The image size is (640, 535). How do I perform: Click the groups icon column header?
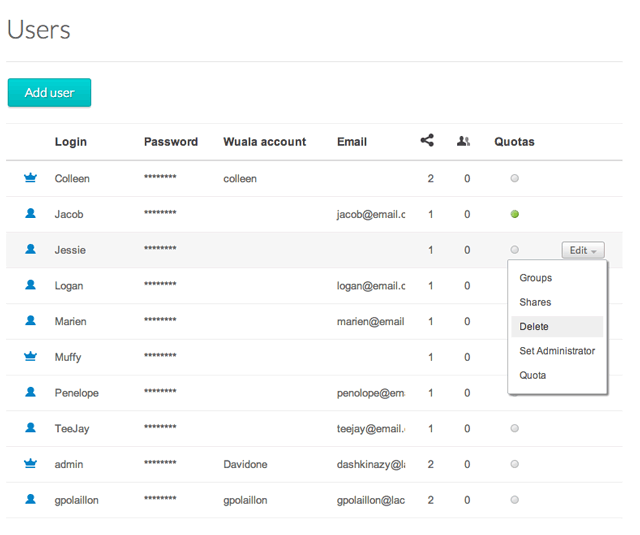(463, 141)
